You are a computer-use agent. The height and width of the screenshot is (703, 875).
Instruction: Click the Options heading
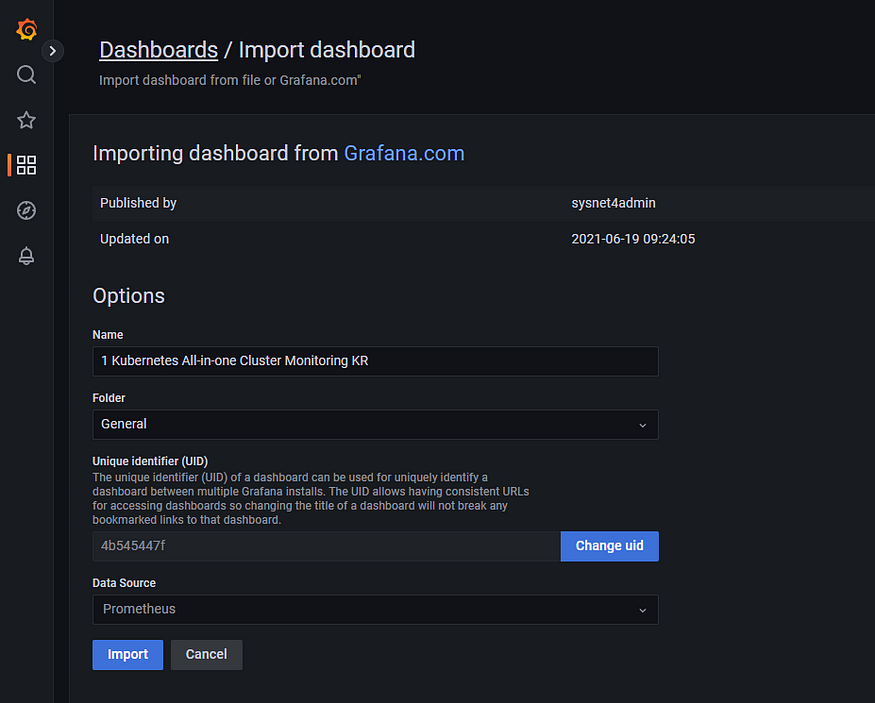129,296
